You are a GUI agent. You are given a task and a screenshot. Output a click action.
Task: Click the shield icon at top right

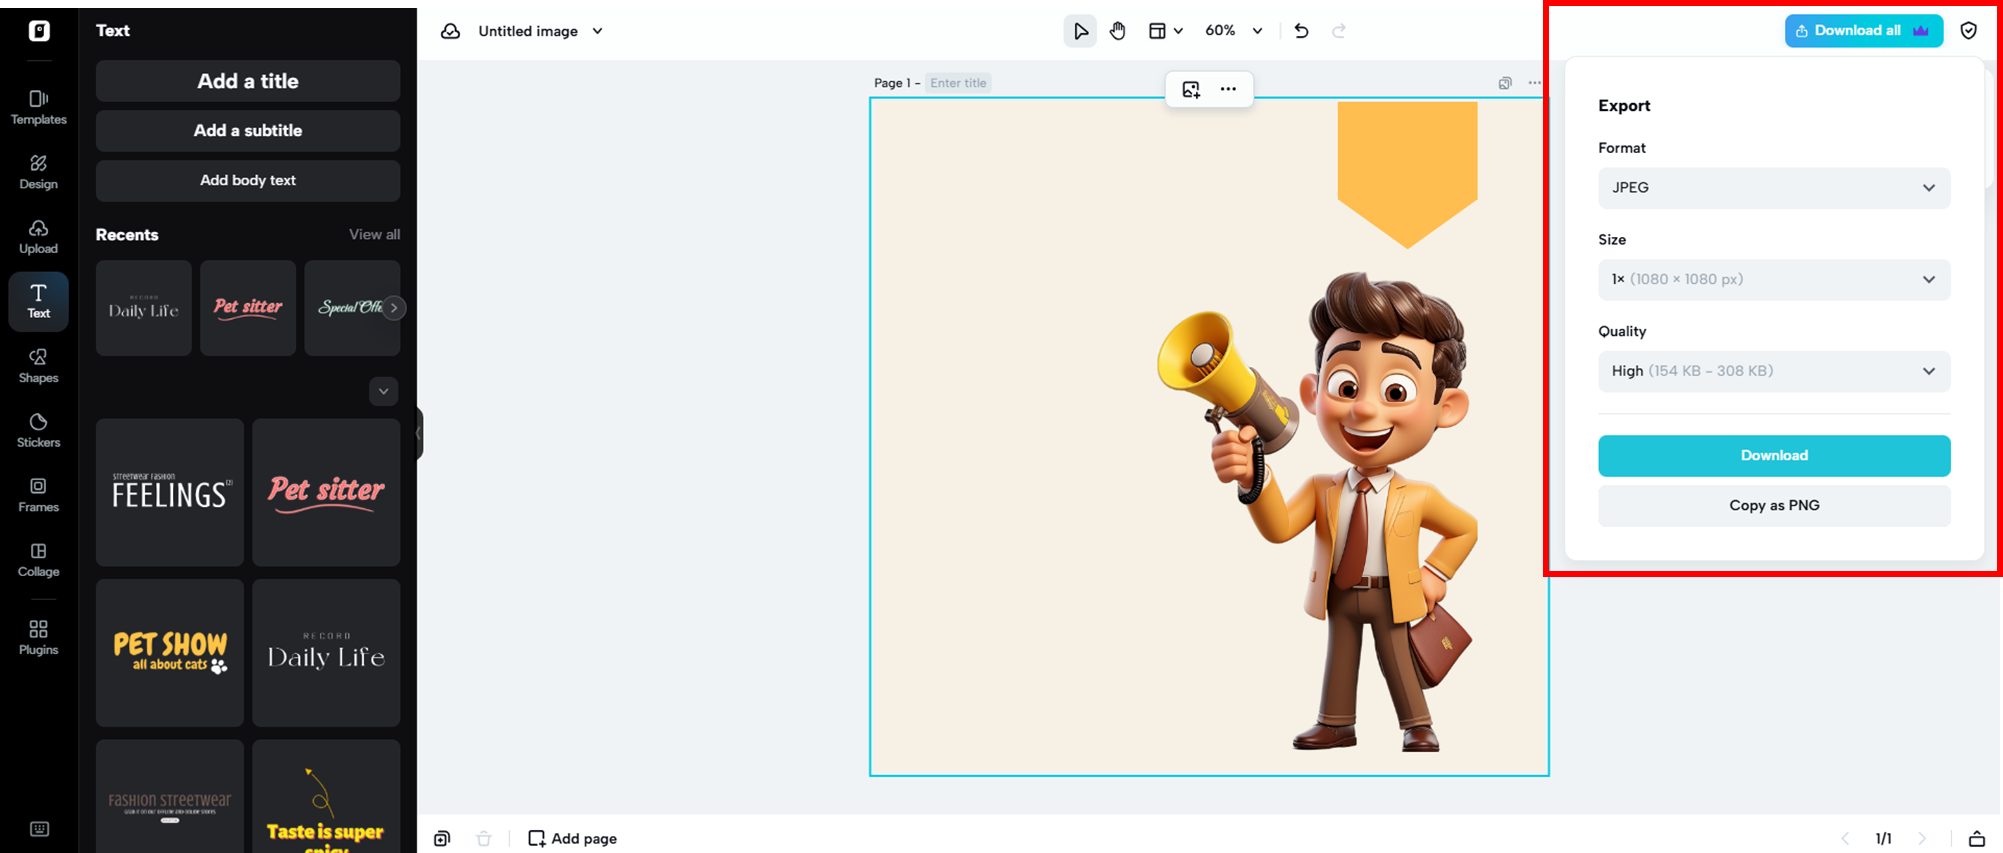point(1968,31)
